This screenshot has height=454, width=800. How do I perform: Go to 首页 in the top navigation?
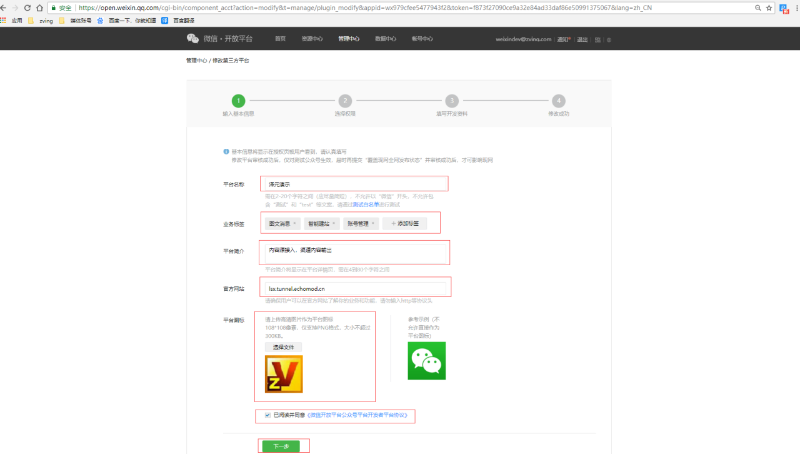pos(280,39)
